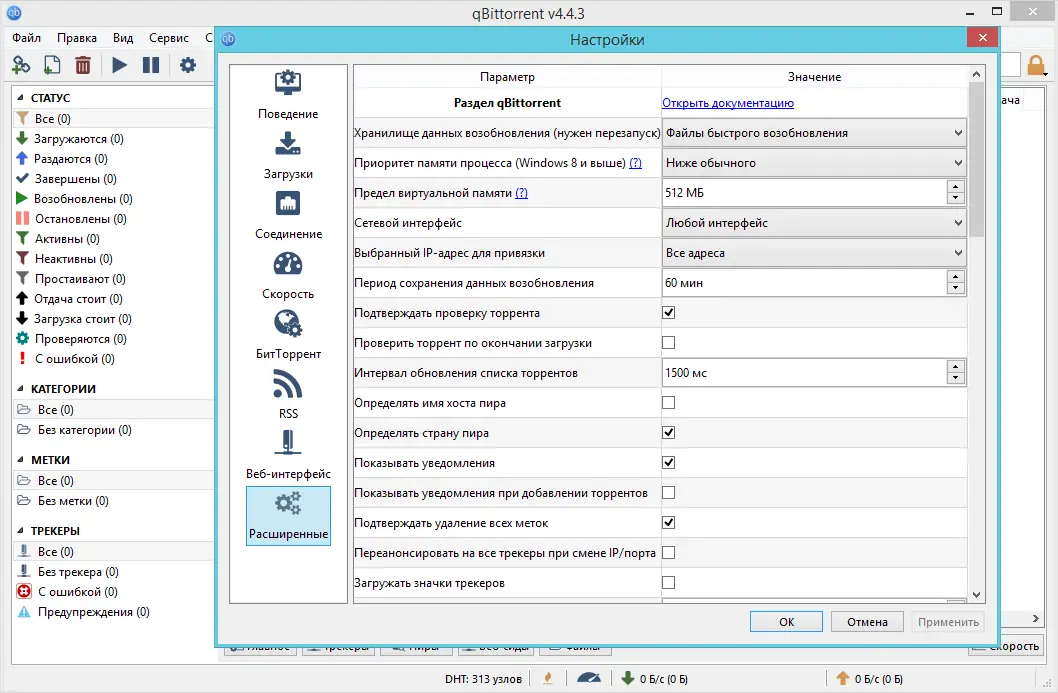Screen dimensions: 1058x693
Task: Click the Применить button
Action: (x=948, y=621)
